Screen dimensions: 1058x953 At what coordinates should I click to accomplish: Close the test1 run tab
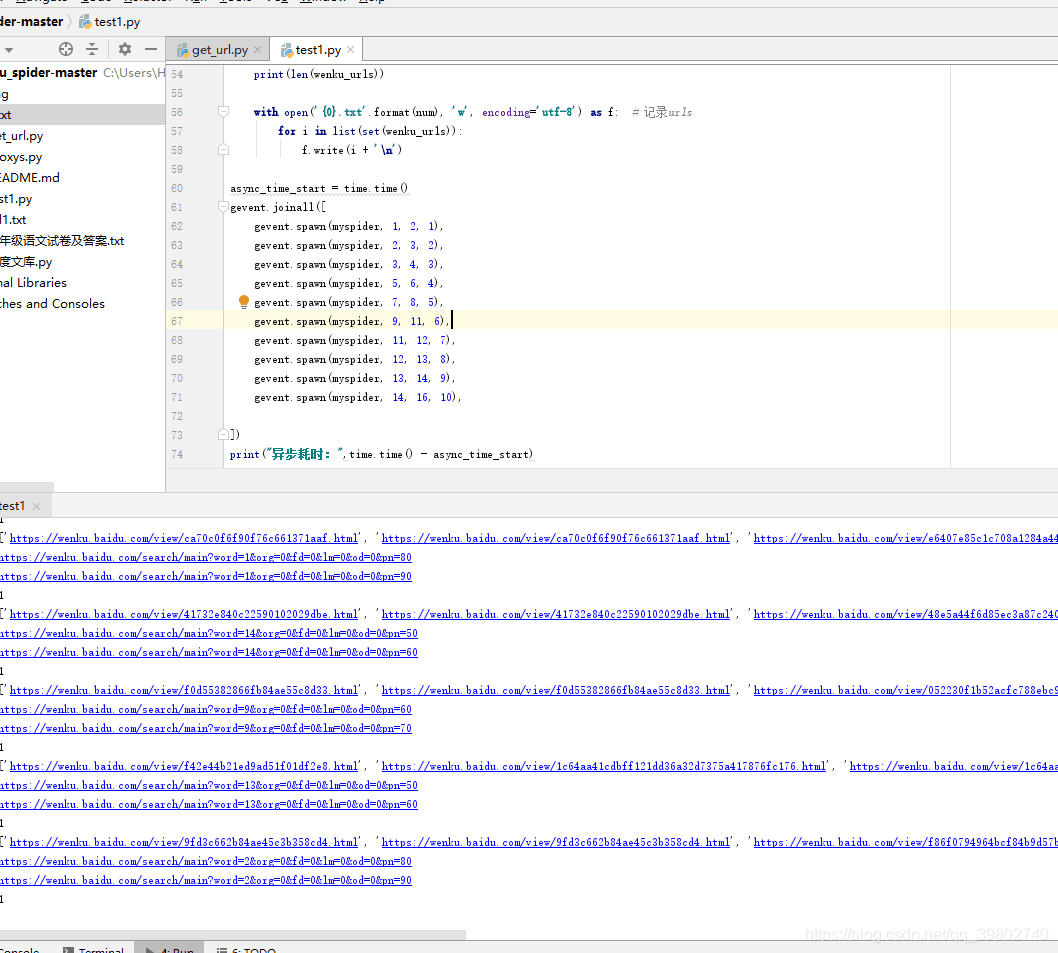36,506
